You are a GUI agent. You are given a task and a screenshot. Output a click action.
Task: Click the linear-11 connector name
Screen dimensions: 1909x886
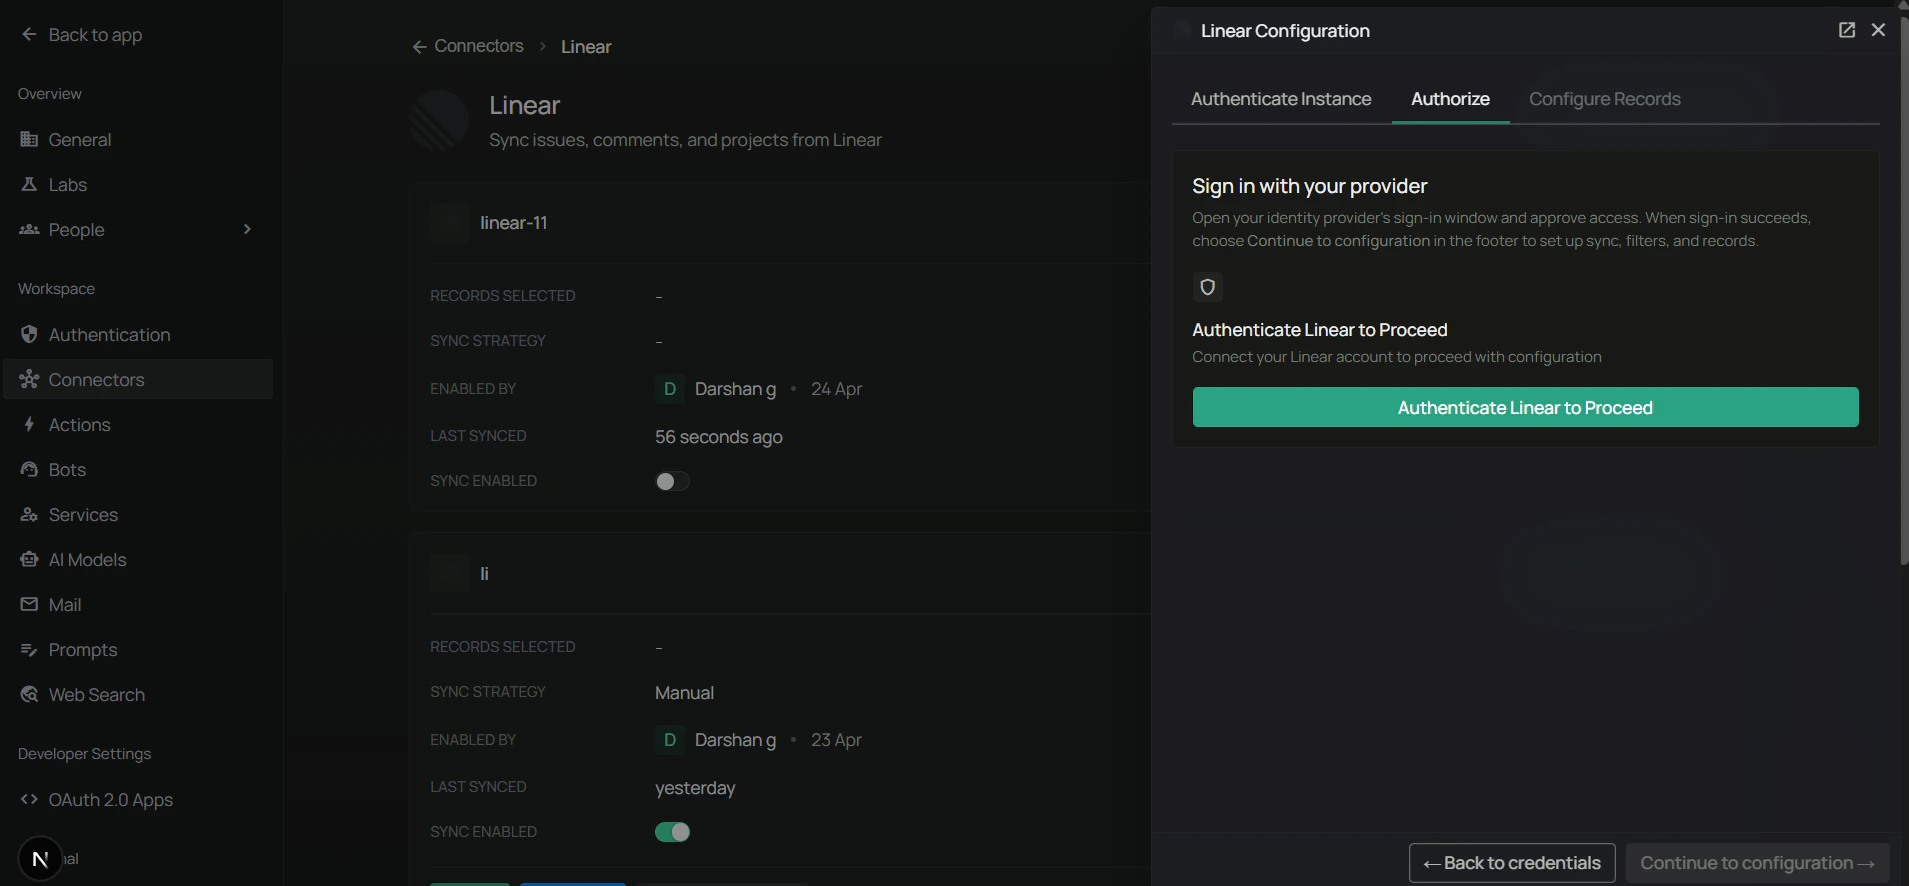513,223
